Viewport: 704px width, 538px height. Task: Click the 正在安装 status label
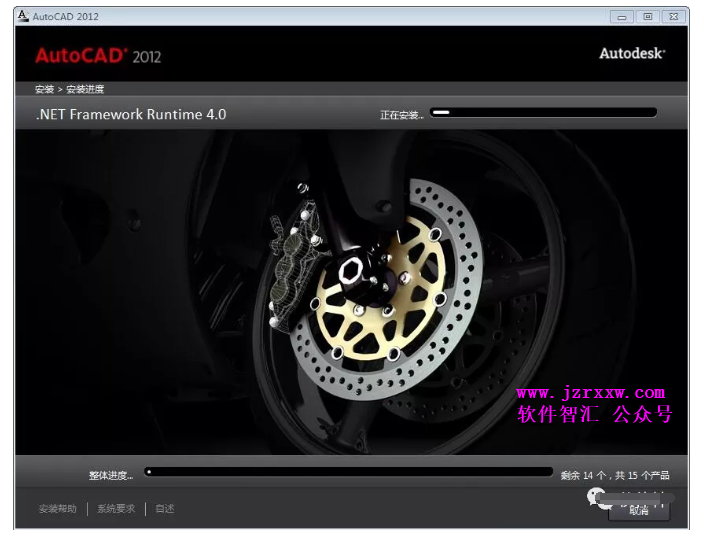[x=402, y=115]
